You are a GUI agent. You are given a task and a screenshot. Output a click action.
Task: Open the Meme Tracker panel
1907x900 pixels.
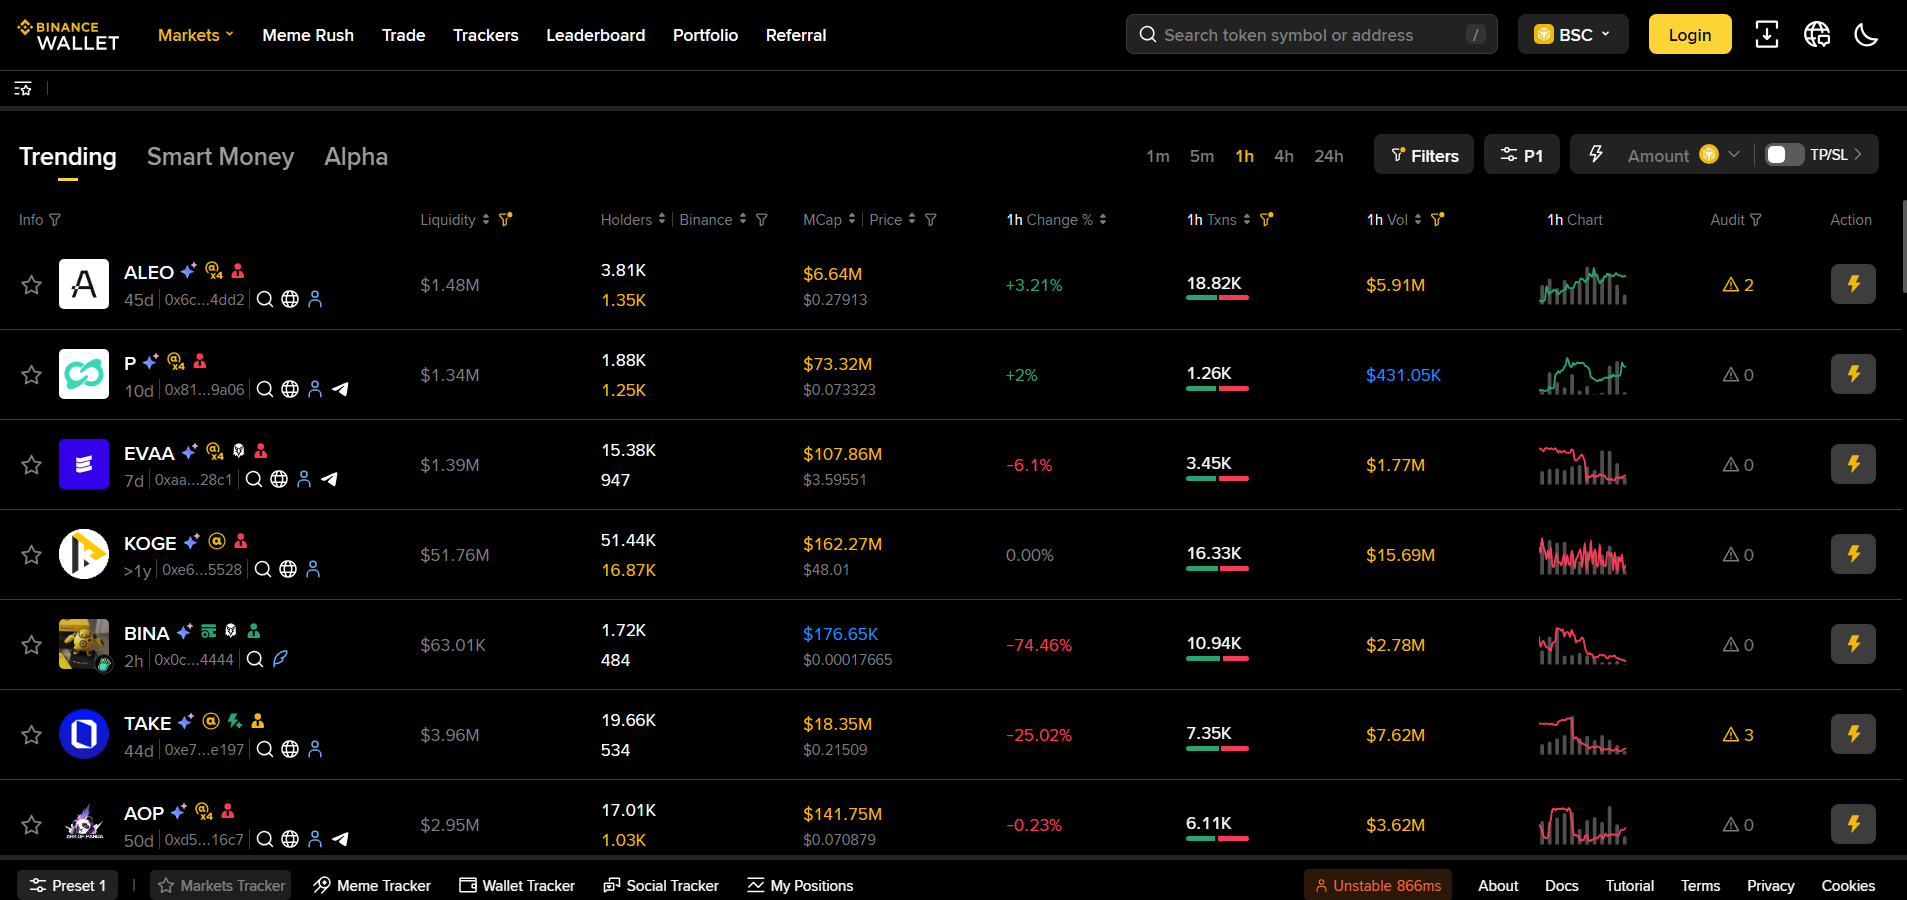click(371, 885)
